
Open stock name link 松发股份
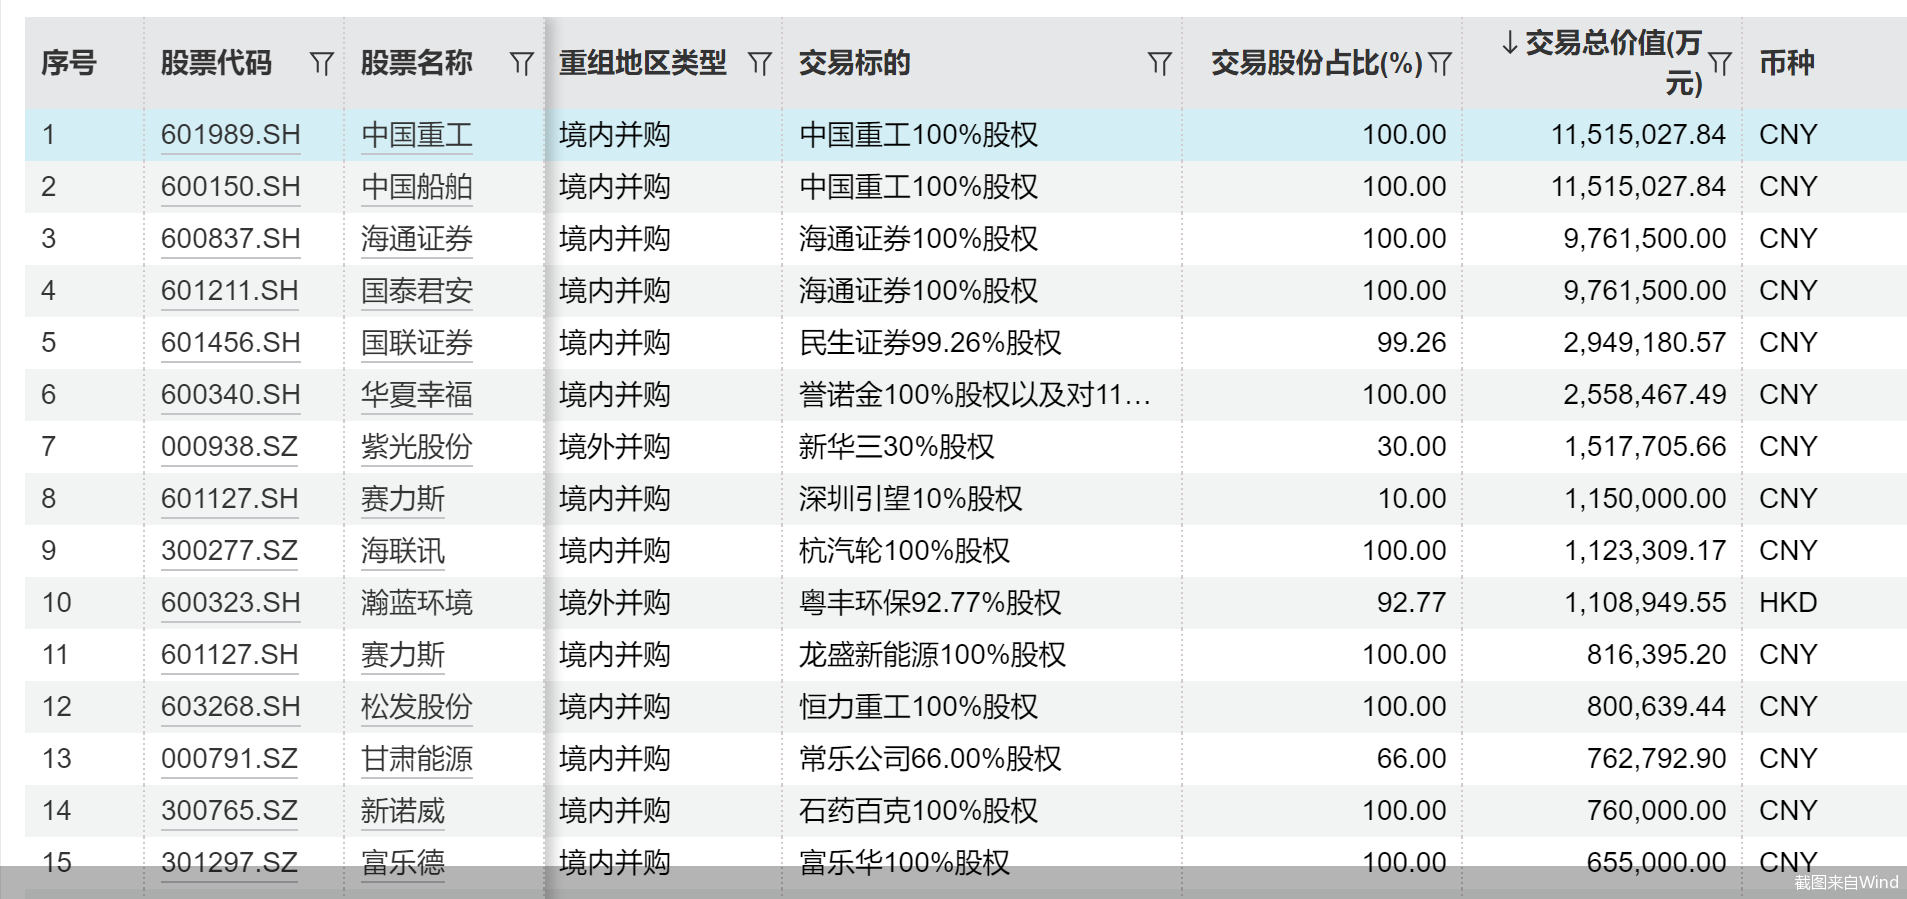click(417, 707)
